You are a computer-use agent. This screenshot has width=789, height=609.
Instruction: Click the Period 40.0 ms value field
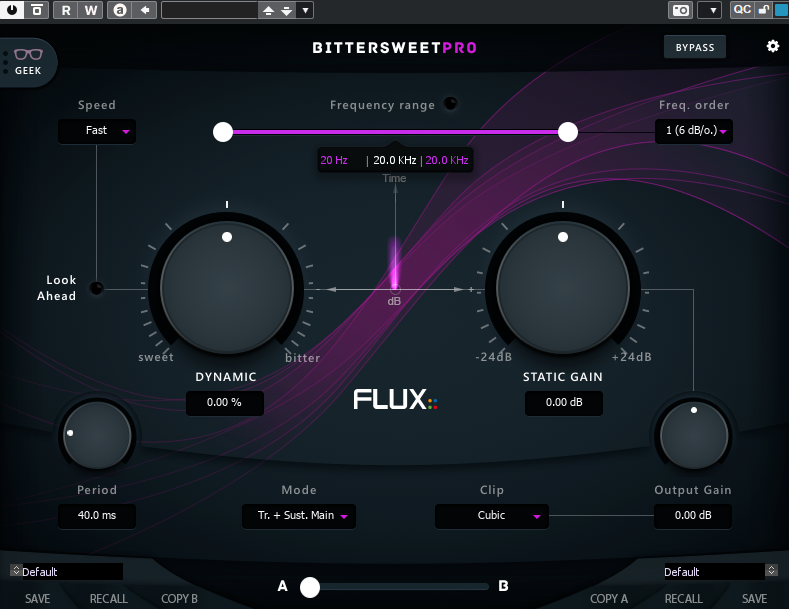[97, 515]
